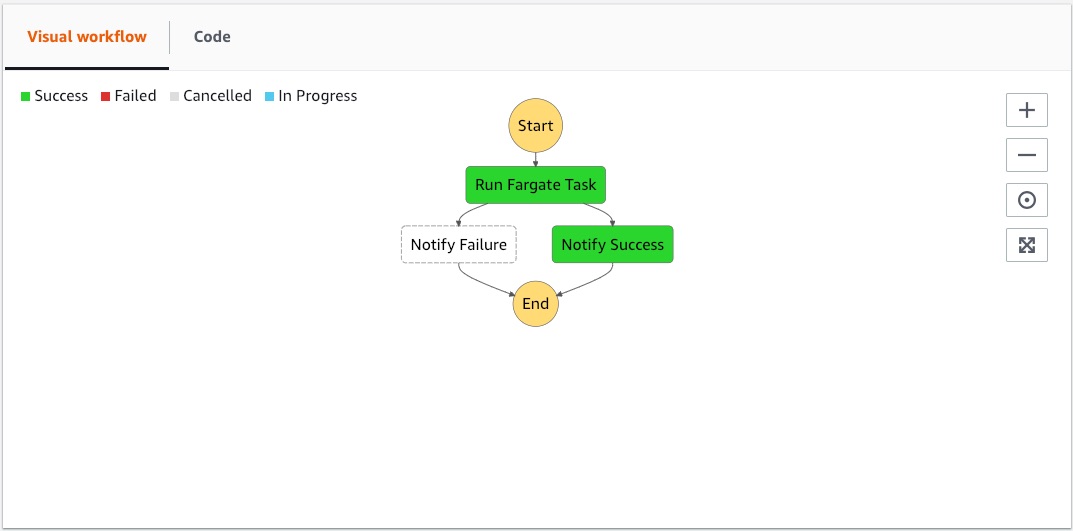Click the In Progress legend label text
1073x531 pixels.
point(318,96)
